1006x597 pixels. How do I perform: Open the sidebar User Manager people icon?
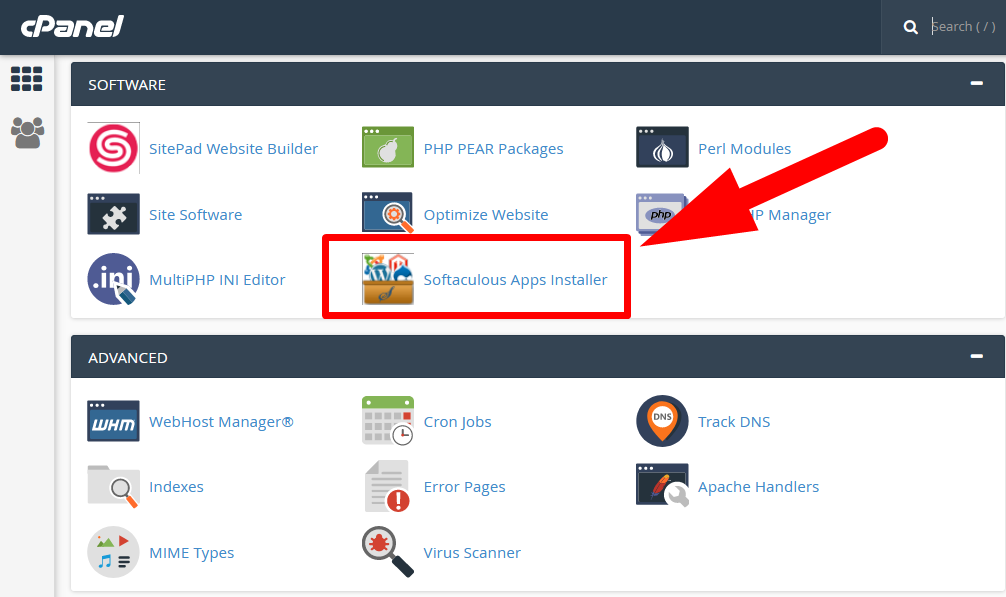[x=28, y=133]
